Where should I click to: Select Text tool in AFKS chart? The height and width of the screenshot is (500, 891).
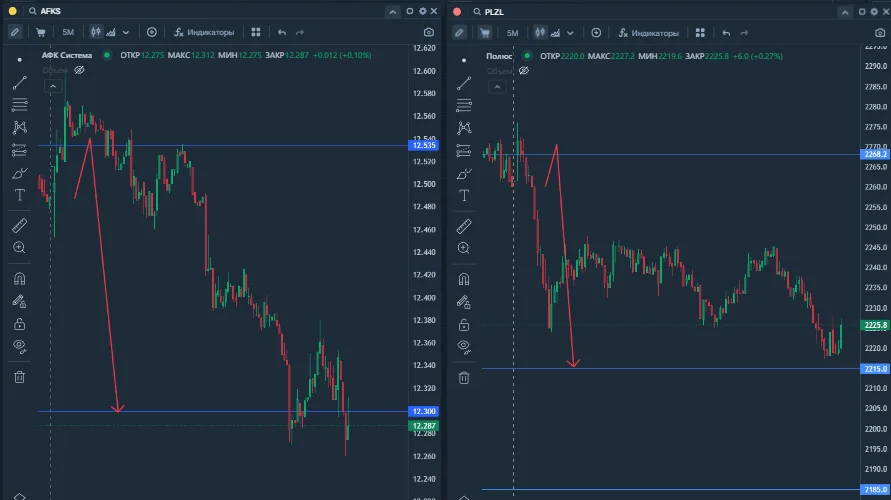click(19, 195)
